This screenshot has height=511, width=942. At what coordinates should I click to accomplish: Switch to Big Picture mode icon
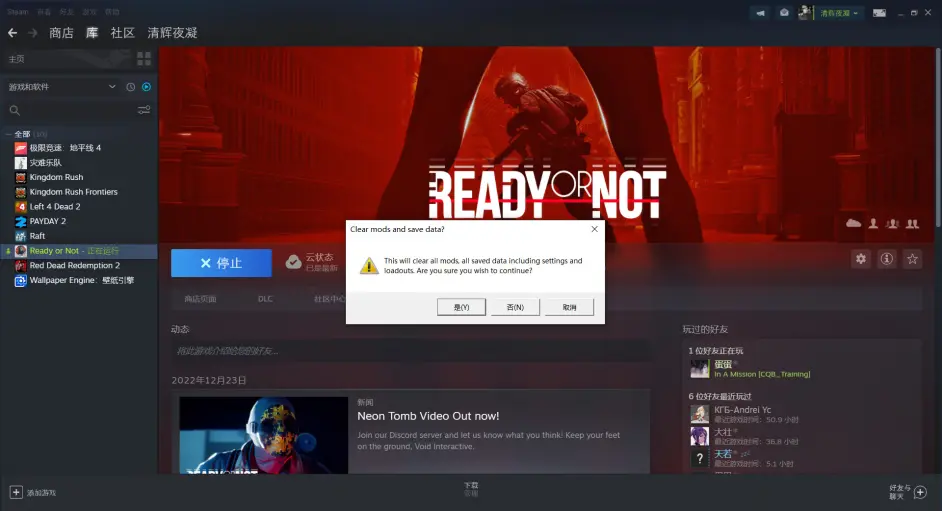tap(879, 13)
